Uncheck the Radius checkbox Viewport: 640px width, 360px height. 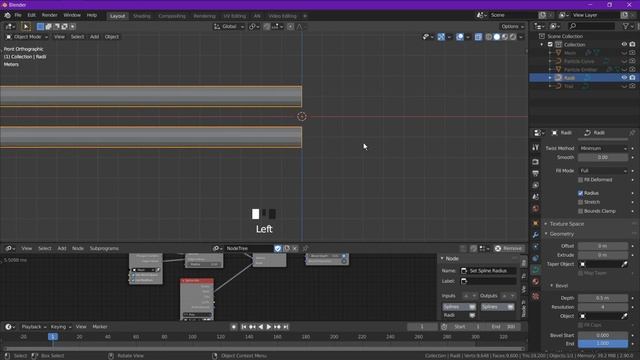[580, 193]
